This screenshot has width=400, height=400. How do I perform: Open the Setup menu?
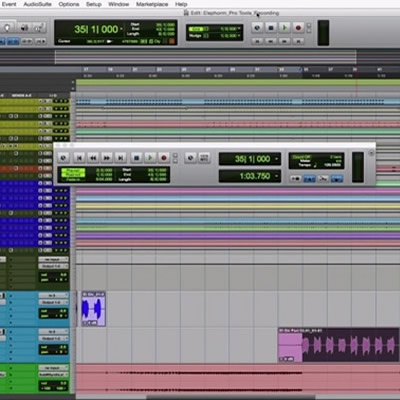pyautogui.click(x=94, y=4)
